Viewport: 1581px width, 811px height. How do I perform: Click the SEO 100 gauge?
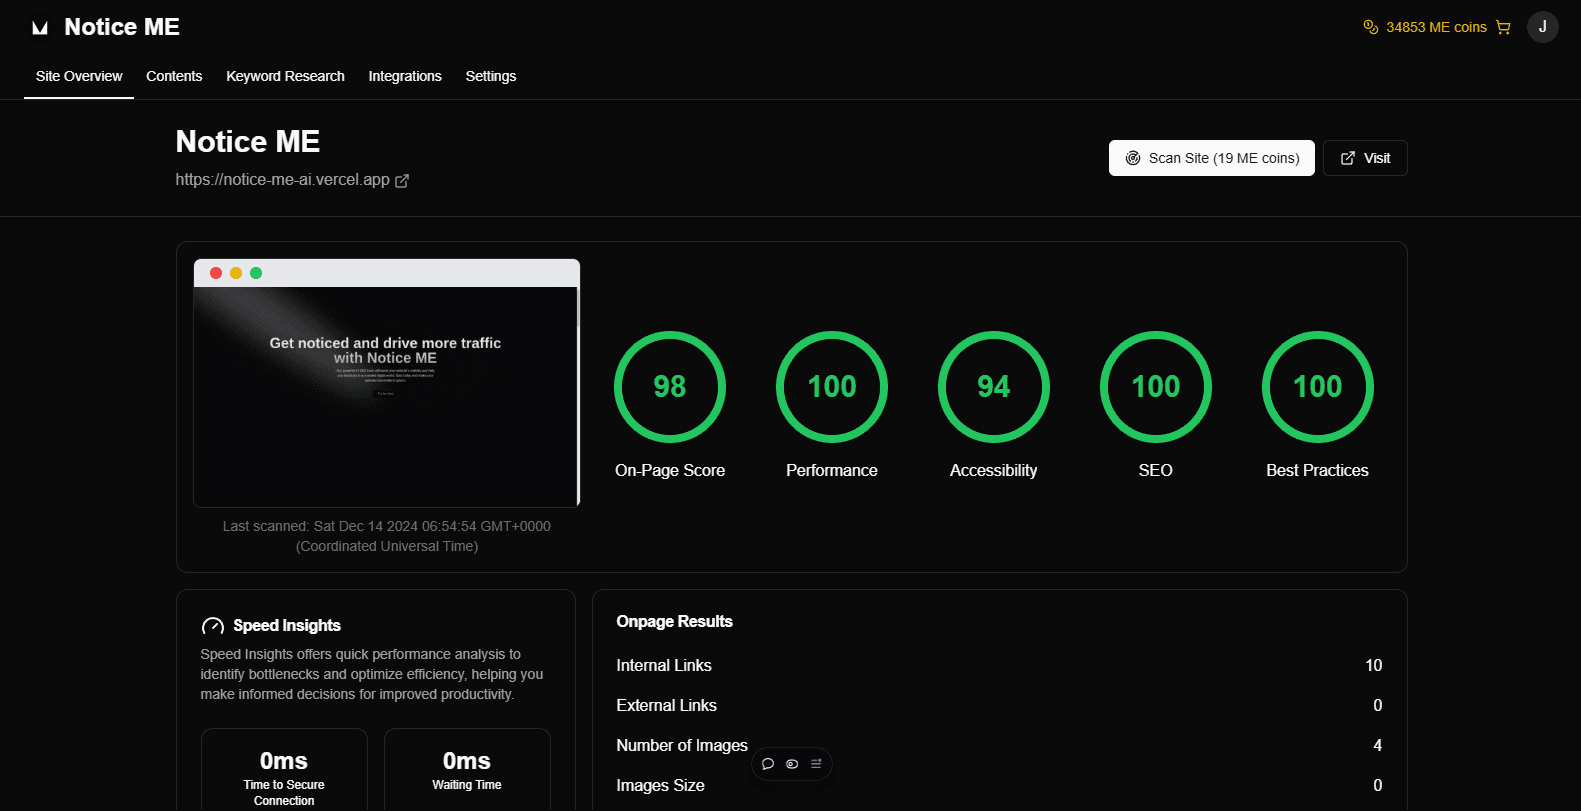coord(1156,387)
